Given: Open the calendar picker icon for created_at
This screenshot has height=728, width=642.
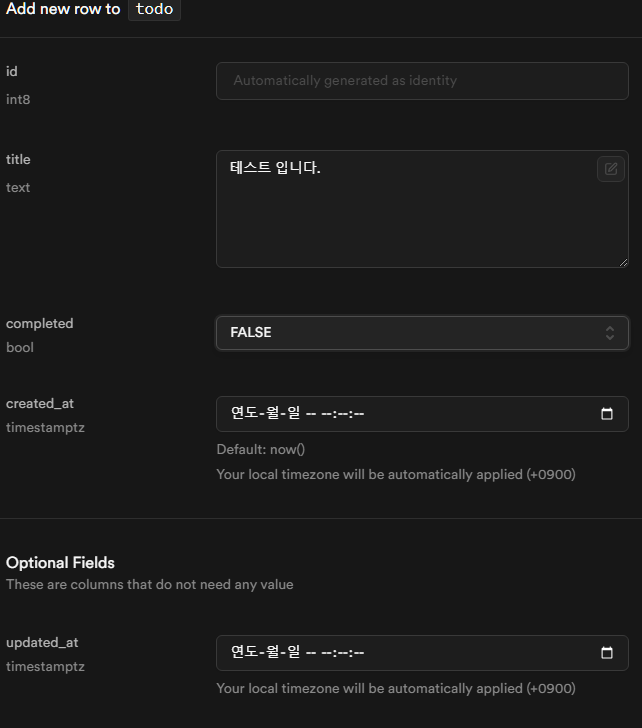Looking at the screenshot, I should (607, 414).
